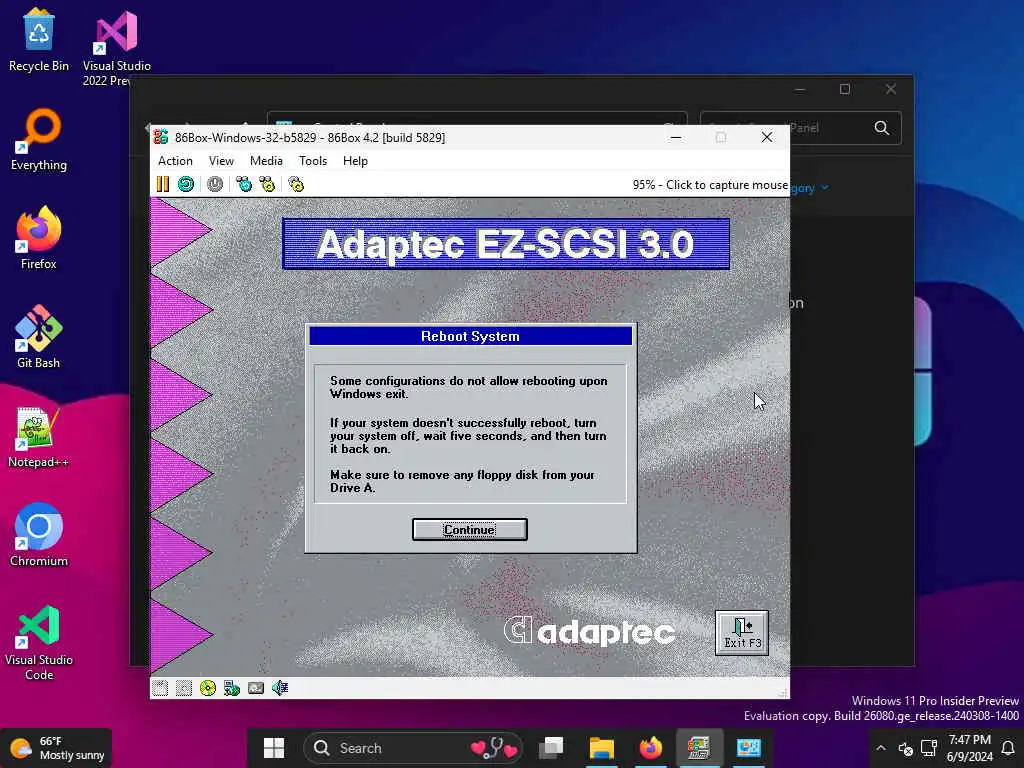Viewport: 1024px width, 768px height.
Task: Switch to Firefox on the taskbar
Action: [650, 748]
